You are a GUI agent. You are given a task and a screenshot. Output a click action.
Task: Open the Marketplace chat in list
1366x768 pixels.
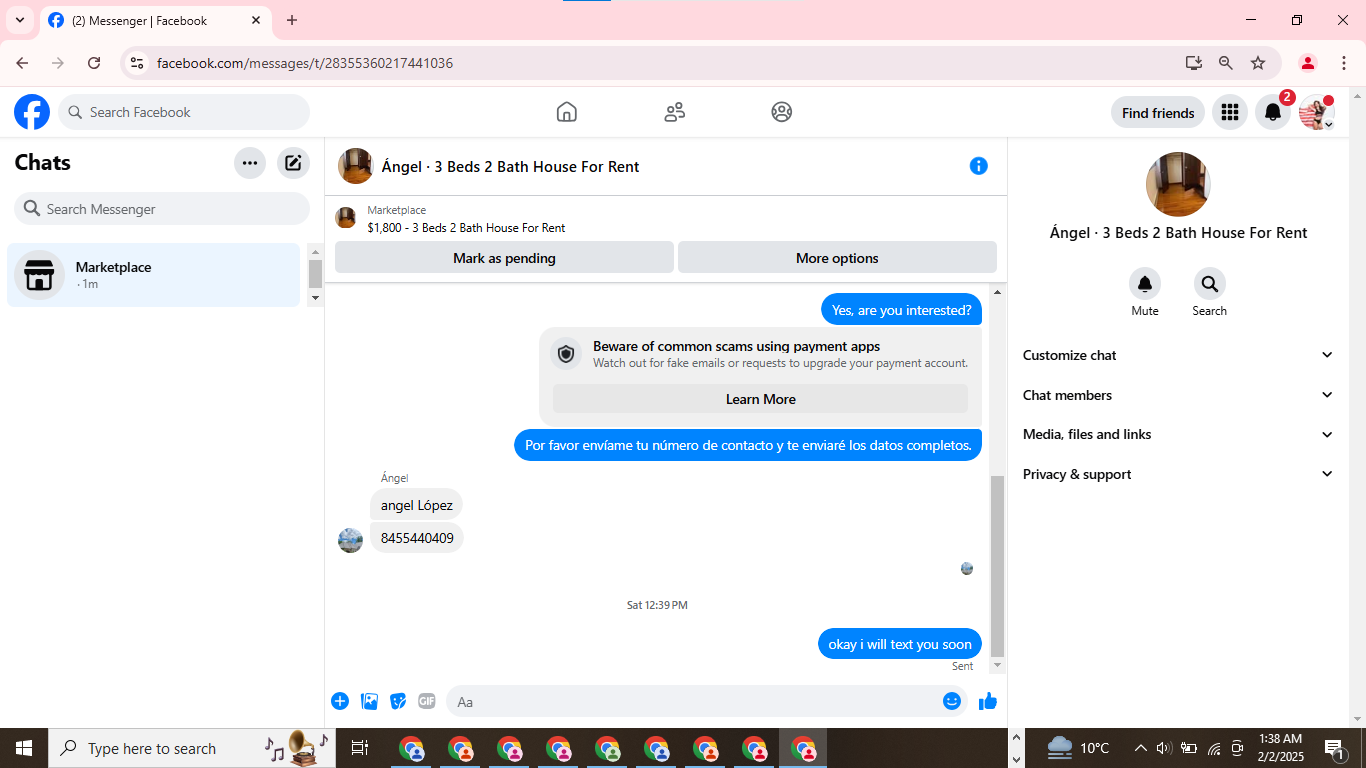(x=153, y=275)
